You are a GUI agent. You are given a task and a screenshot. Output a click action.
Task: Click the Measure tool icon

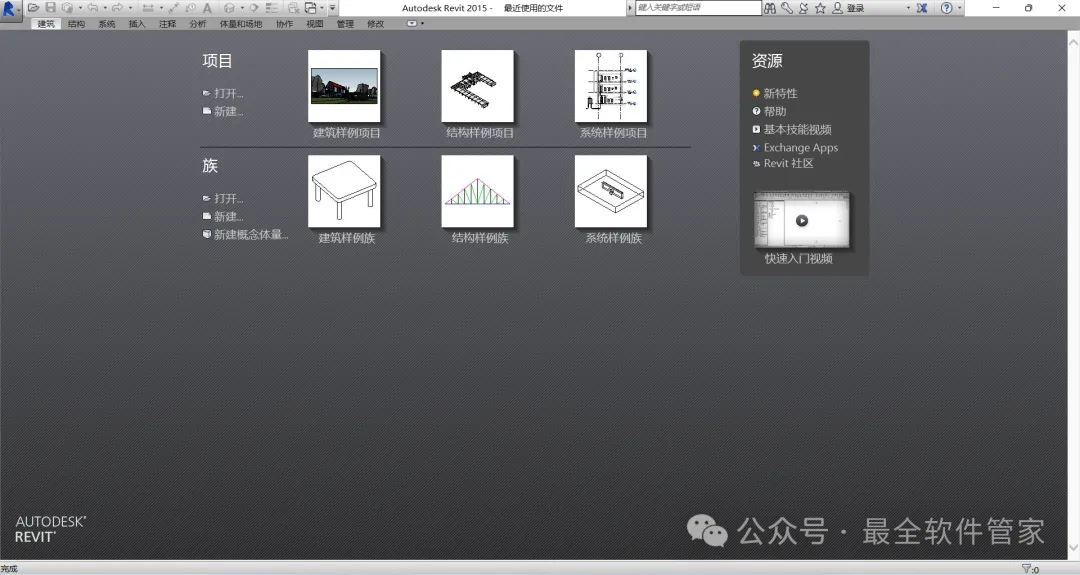147,8
